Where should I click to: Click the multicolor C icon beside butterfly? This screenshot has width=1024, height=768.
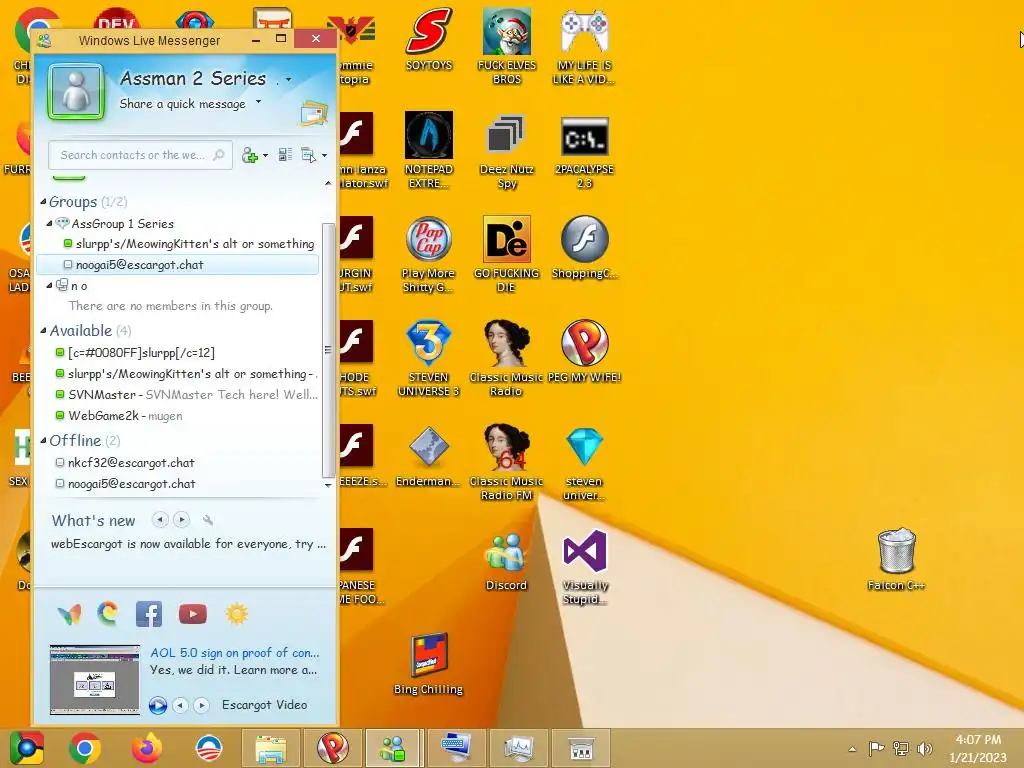coord(108,613)
